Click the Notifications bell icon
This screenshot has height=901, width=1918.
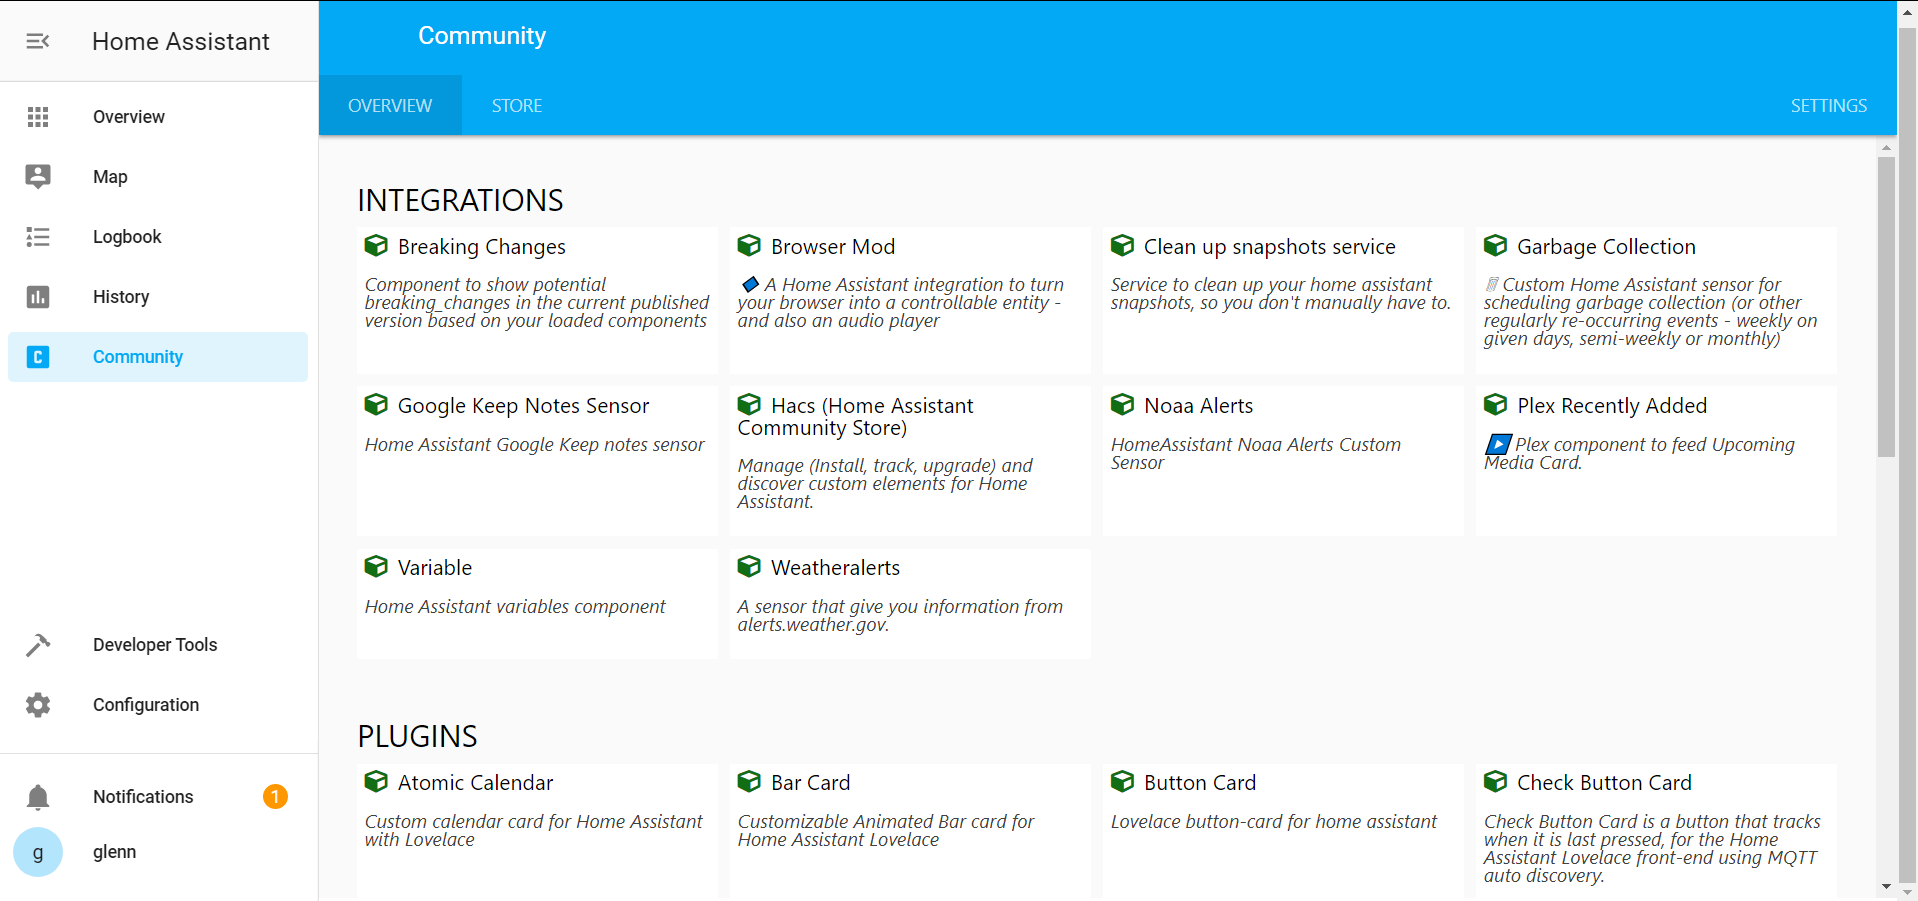38,797
